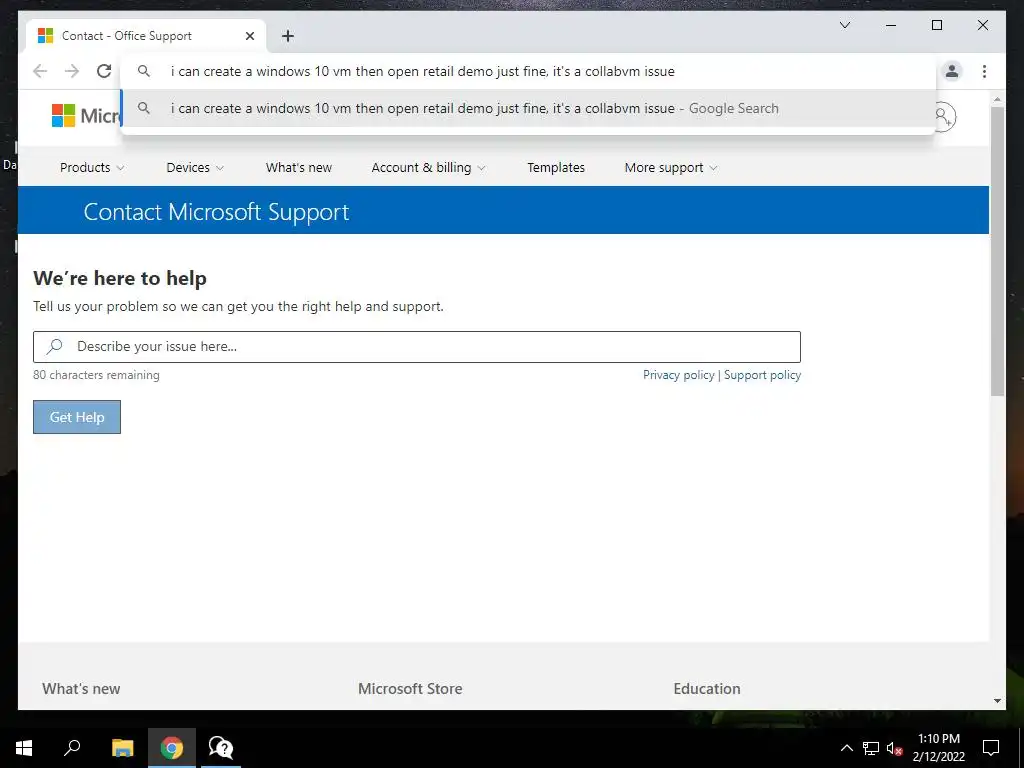Click the address bar text field
This screenshot has width=1024, height=768.
(x=528, y=71)
